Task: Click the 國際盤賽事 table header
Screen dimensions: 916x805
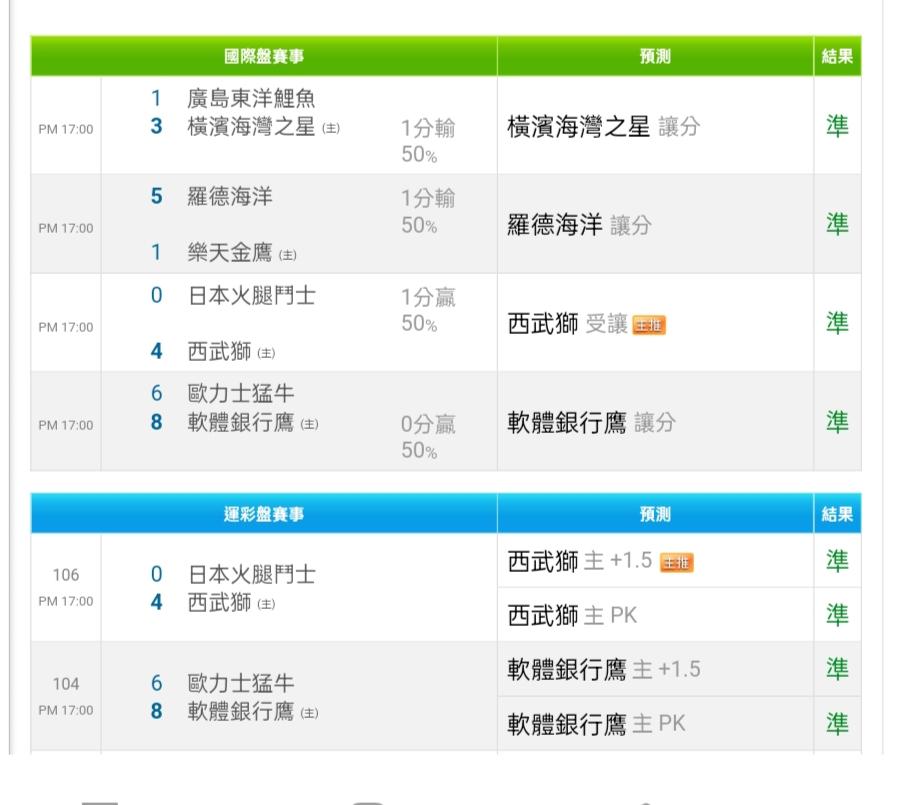Action: coord(263,56)
